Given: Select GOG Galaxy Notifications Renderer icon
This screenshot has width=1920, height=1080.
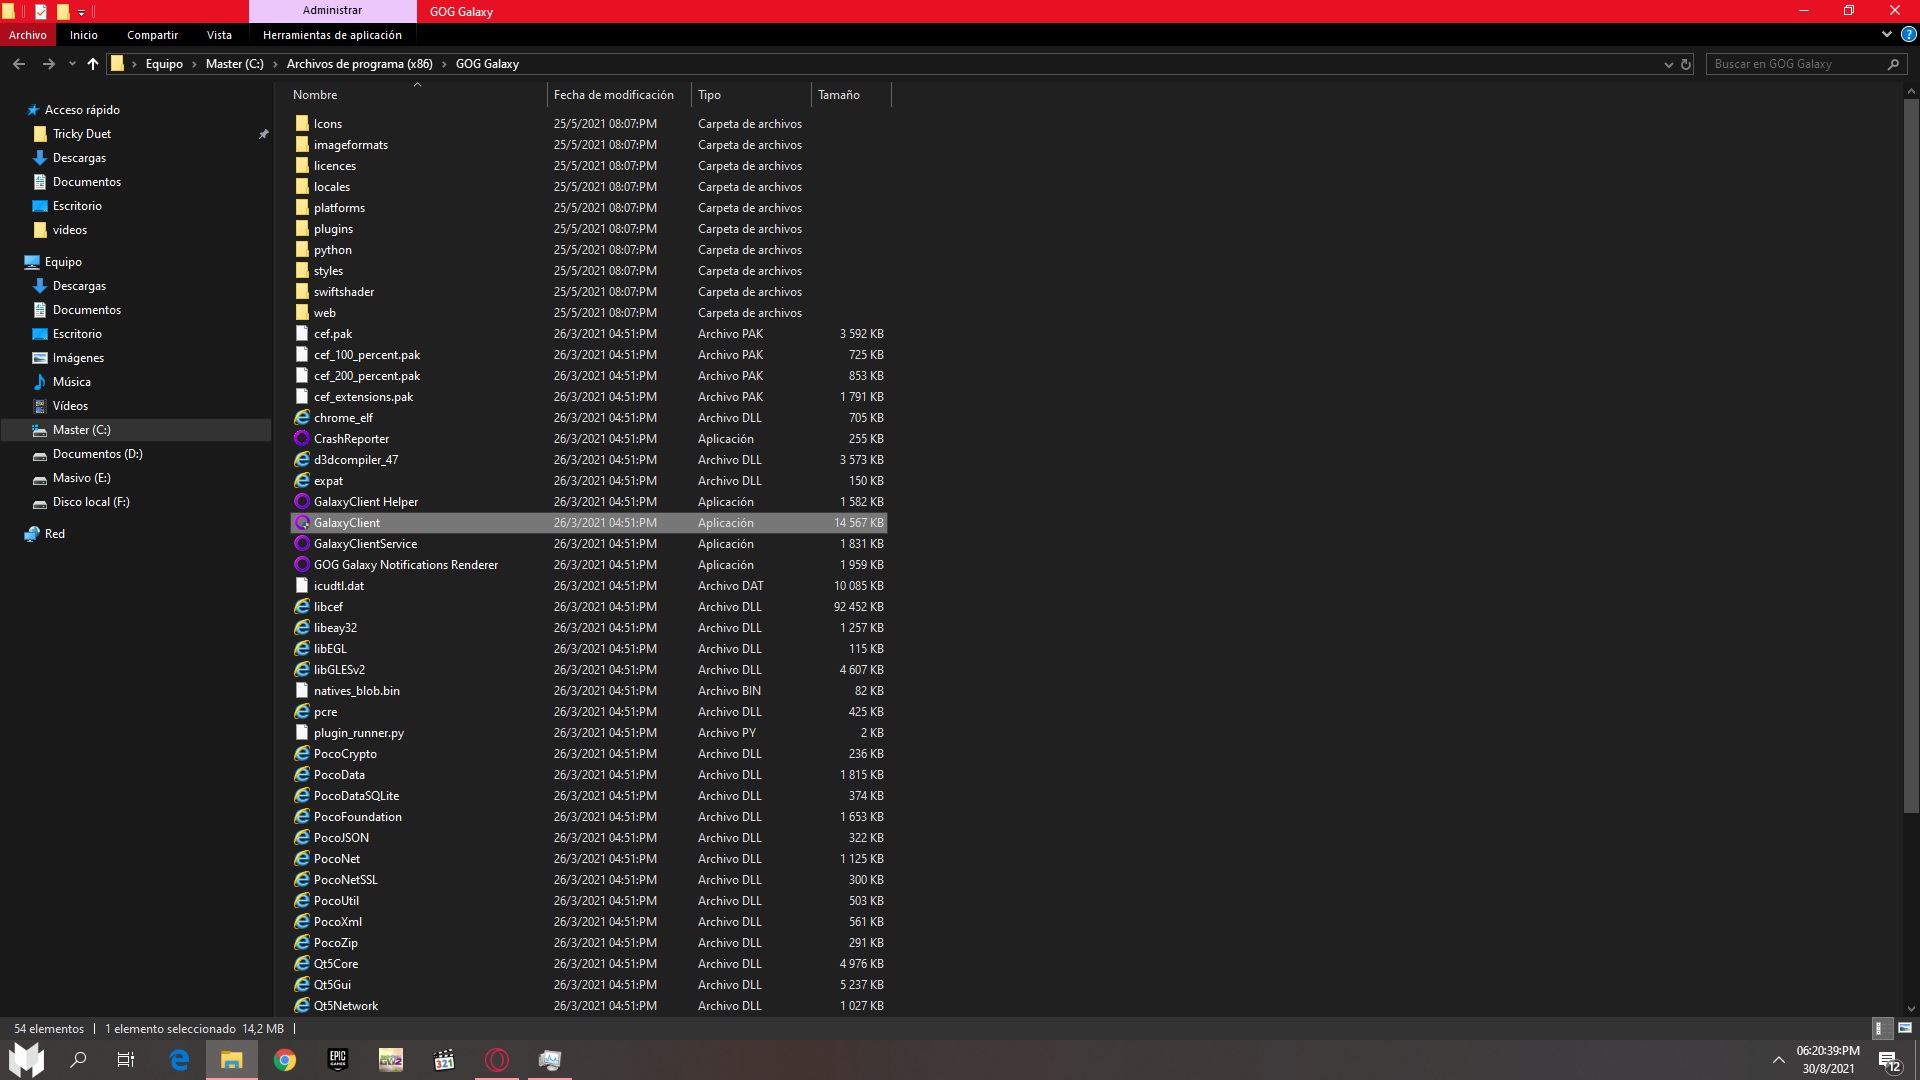Looking at the screenshot, I should tap(302, 565).
